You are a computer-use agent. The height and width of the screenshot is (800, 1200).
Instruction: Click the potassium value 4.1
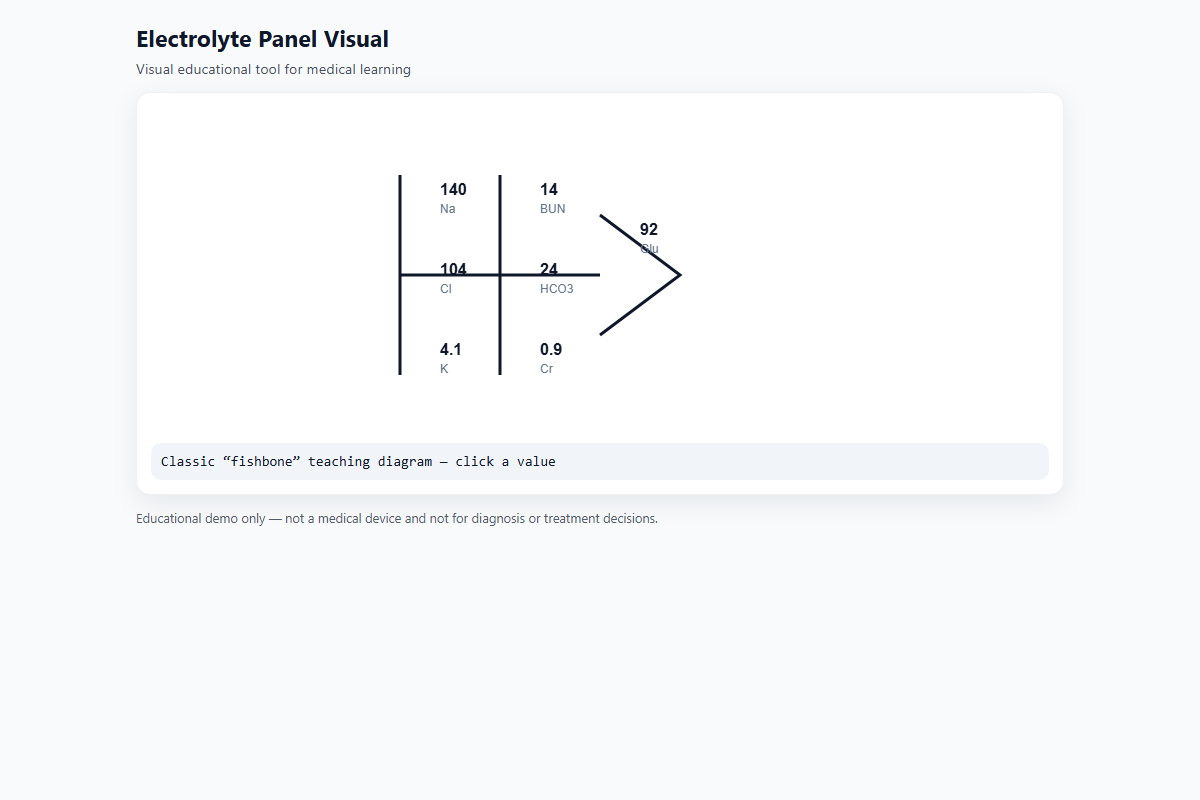[x=451, y=350]
